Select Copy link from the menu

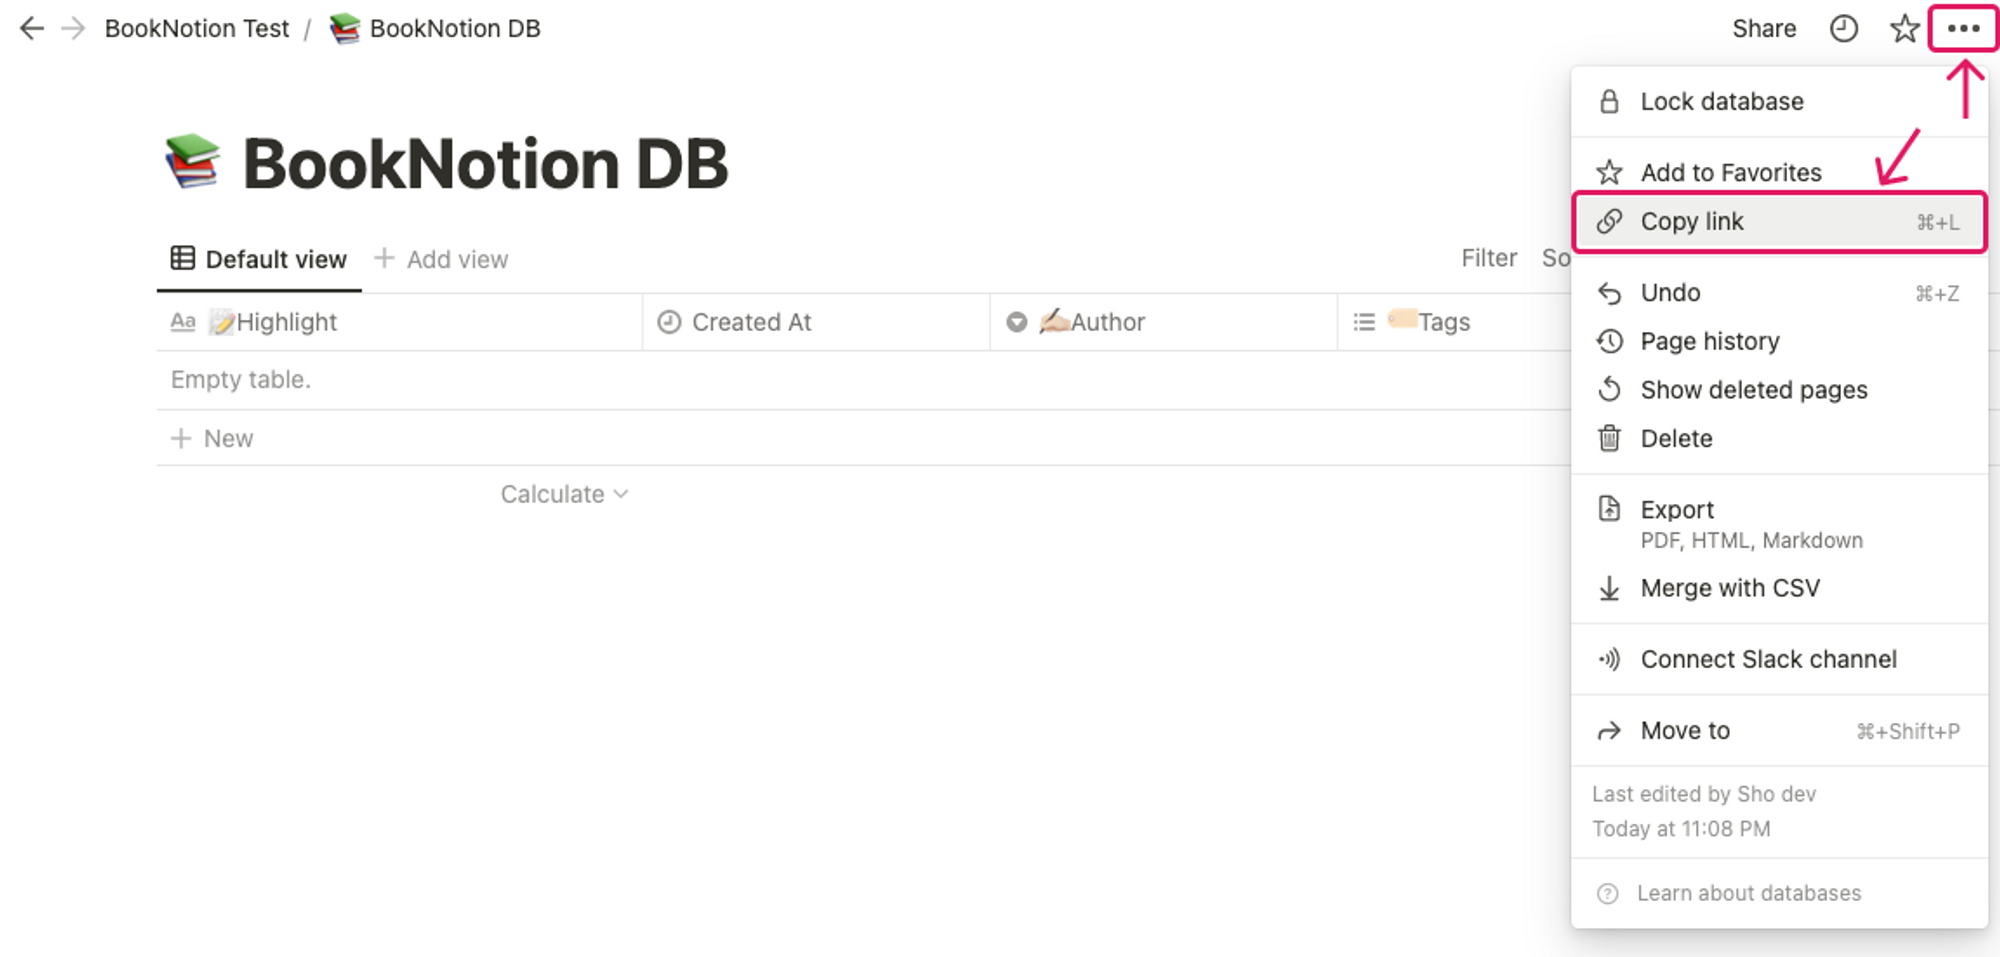[x=1779, y=222]
